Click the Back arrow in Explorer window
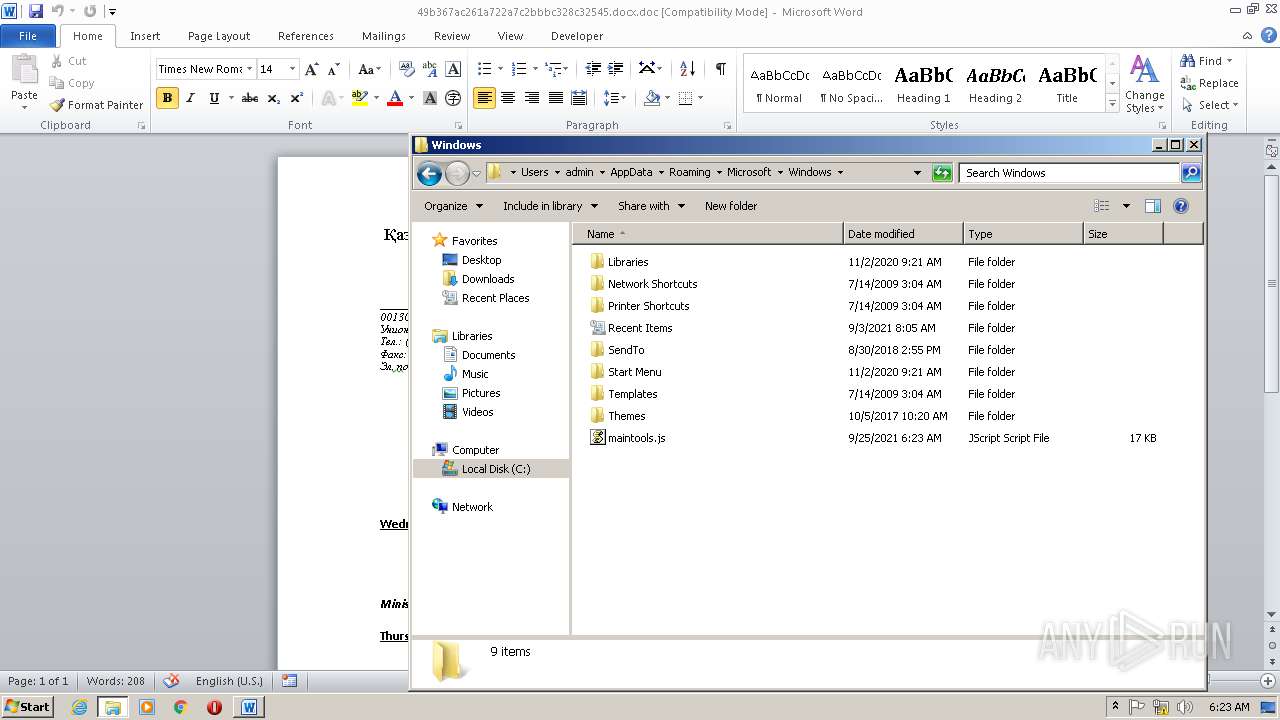The image size is (1280, 720). 429,173
